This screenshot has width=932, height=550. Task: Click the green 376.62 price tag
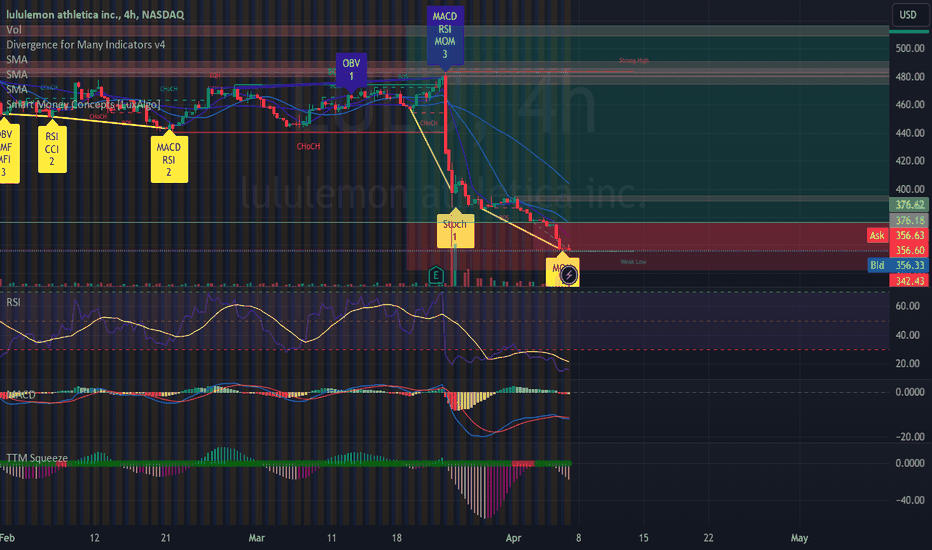pos(909,205)
